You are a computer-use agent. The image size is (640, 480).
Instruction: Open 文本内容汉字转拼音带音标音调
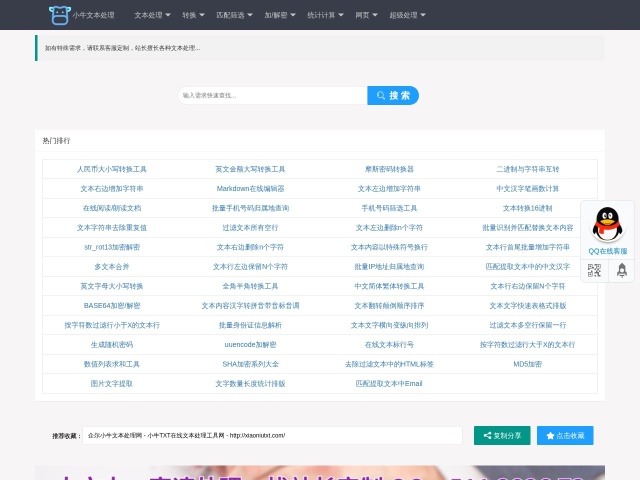[x=250, y=306]
